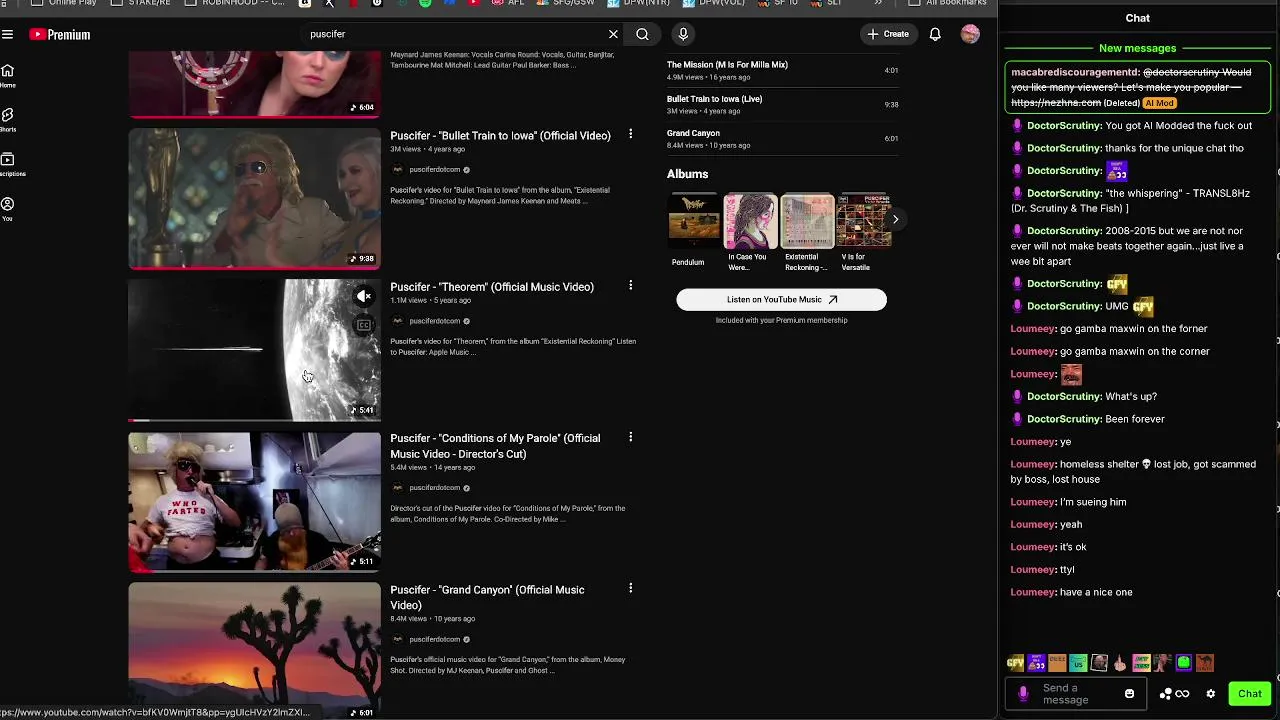Viewport: 1280px width, 720px height.
Task: Open the notifications bell
Action: (935, 34)
